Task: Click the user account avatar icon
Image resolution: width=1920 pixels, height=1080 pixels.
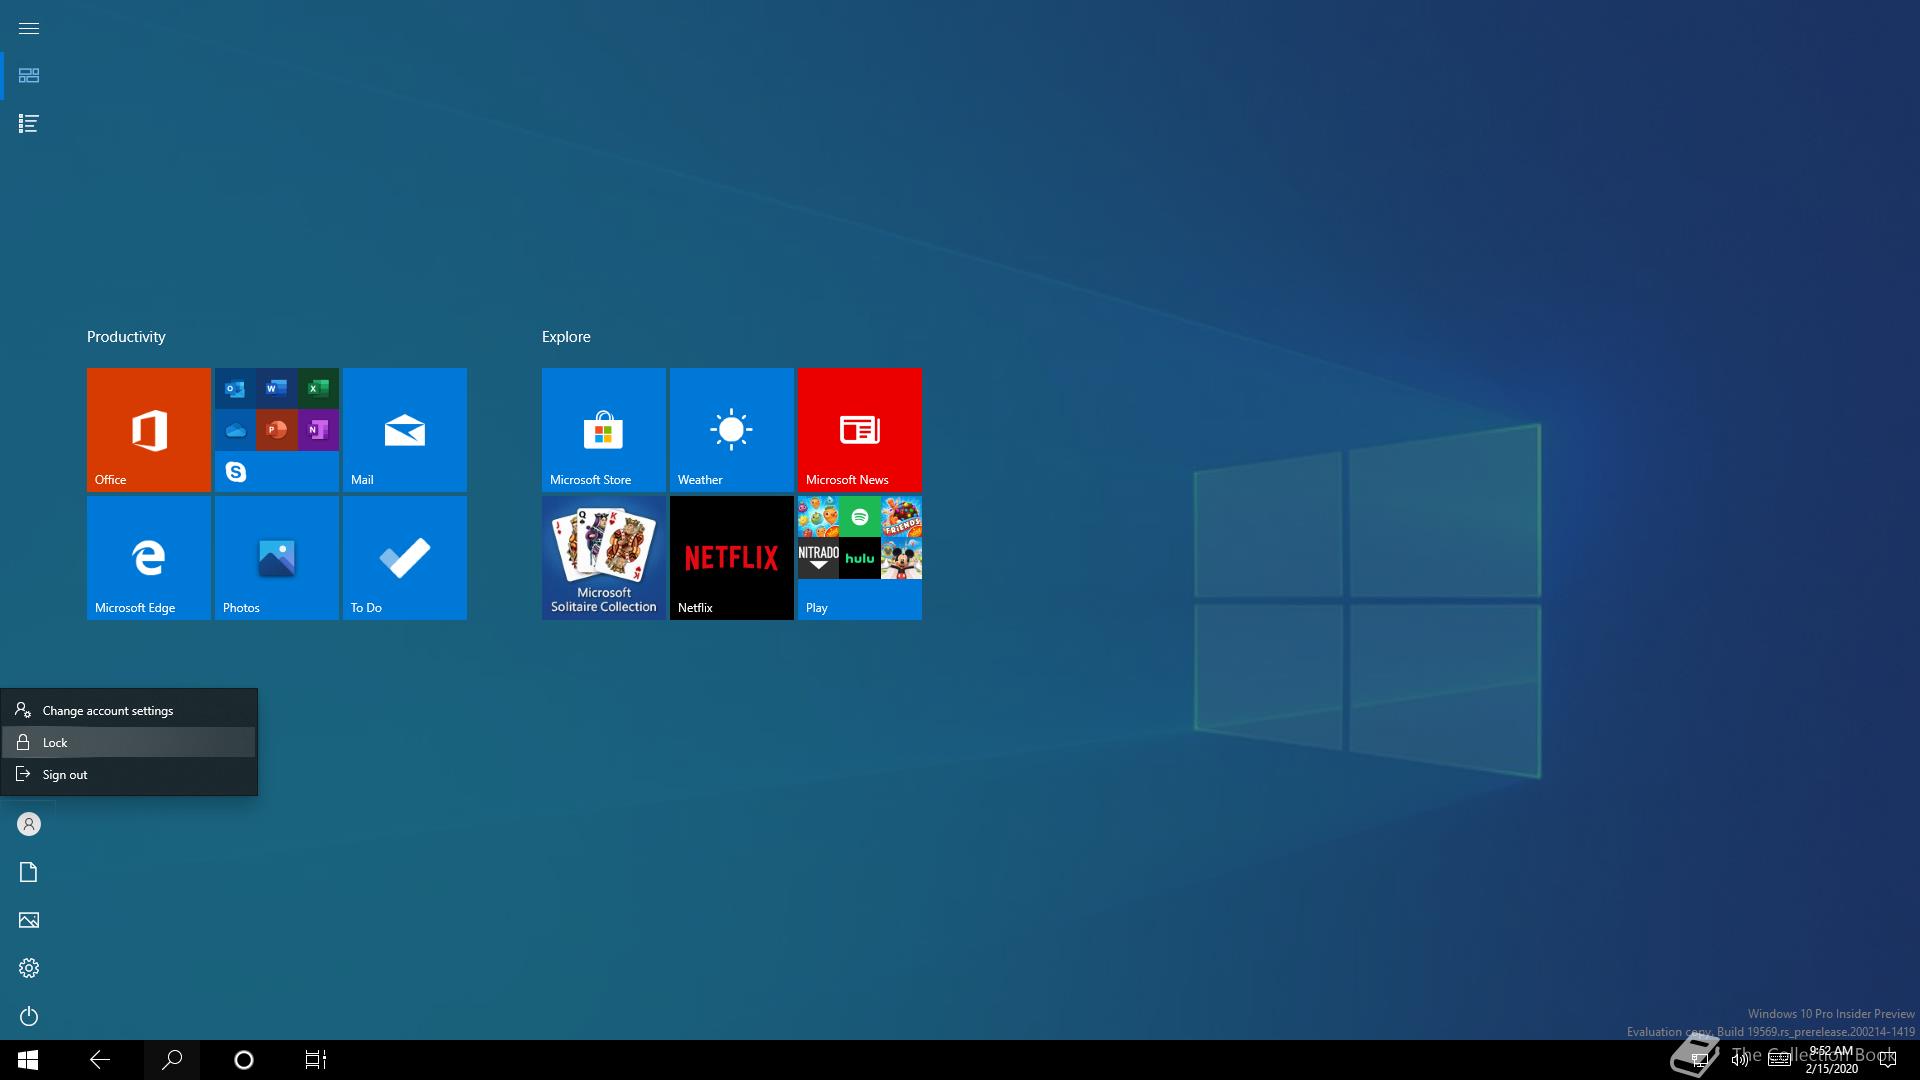Action: pyautogui.click(x=29, y=824)
